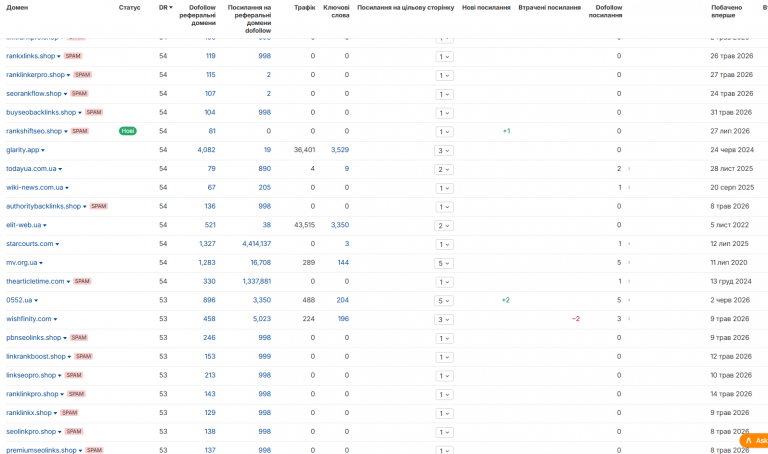Open 204 keywords for 0552.ua

pyautogui.click(x=343, y=300)
